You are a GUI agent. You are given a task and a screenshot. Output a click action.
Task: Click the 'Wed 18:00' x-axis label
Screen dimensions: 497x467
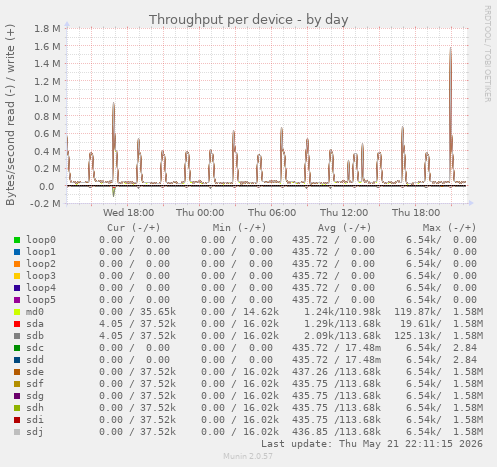(128, 213)
